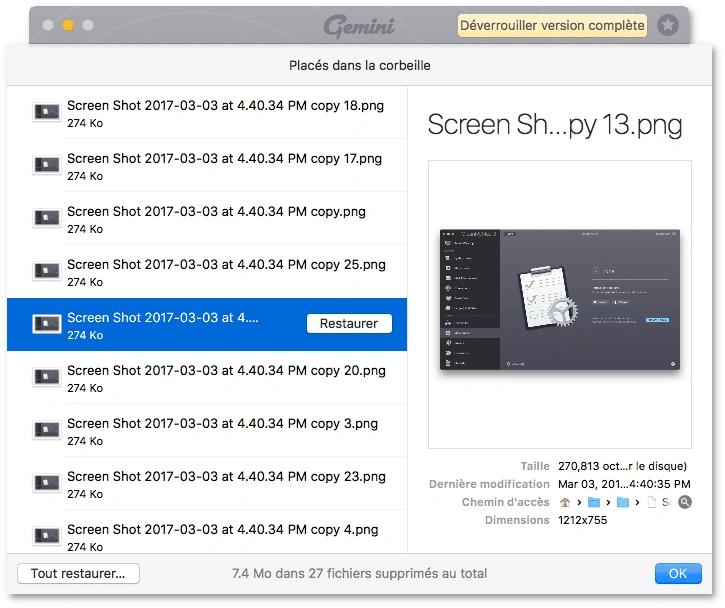
Task: Select file name ending copy 18.png
Action: (x=226, y=105)
